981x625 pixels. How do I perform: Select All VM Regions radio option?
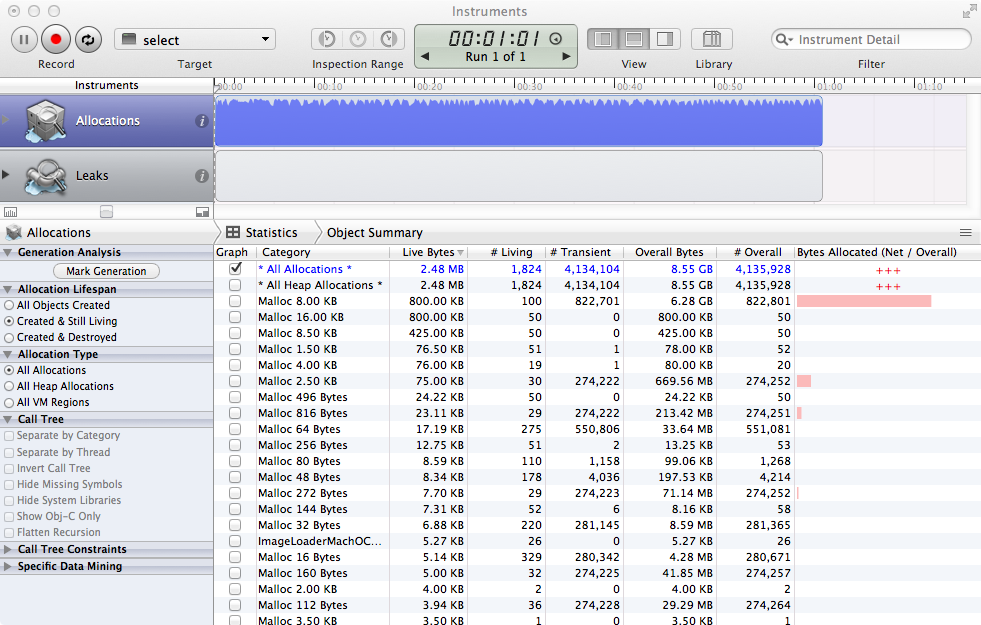point(9,403)
